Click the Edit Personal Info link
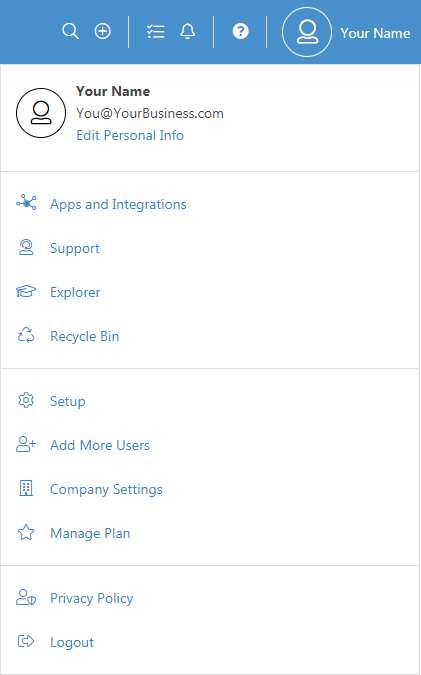Image resolution: width=421 pixels, height=675 pixels. tap(130, 136)
